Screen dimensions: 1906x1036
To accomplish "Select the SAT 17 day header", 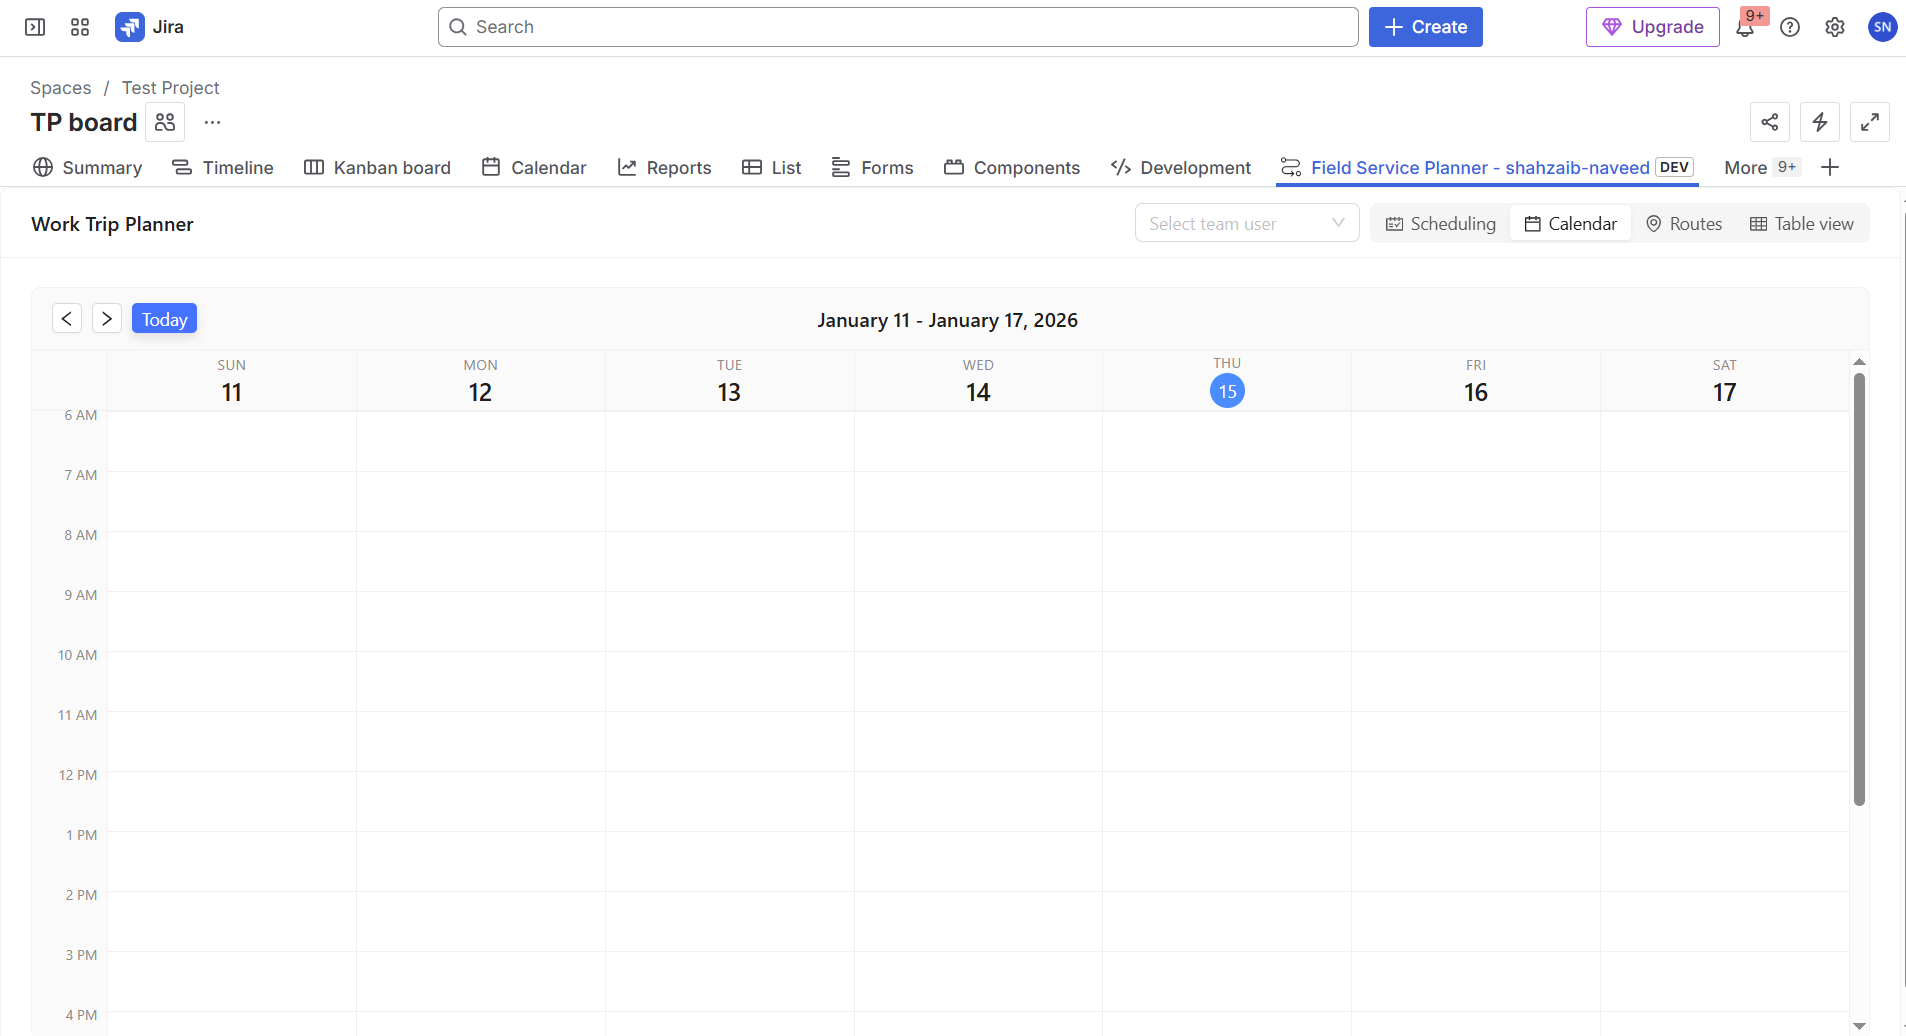I will [1725, 381].
